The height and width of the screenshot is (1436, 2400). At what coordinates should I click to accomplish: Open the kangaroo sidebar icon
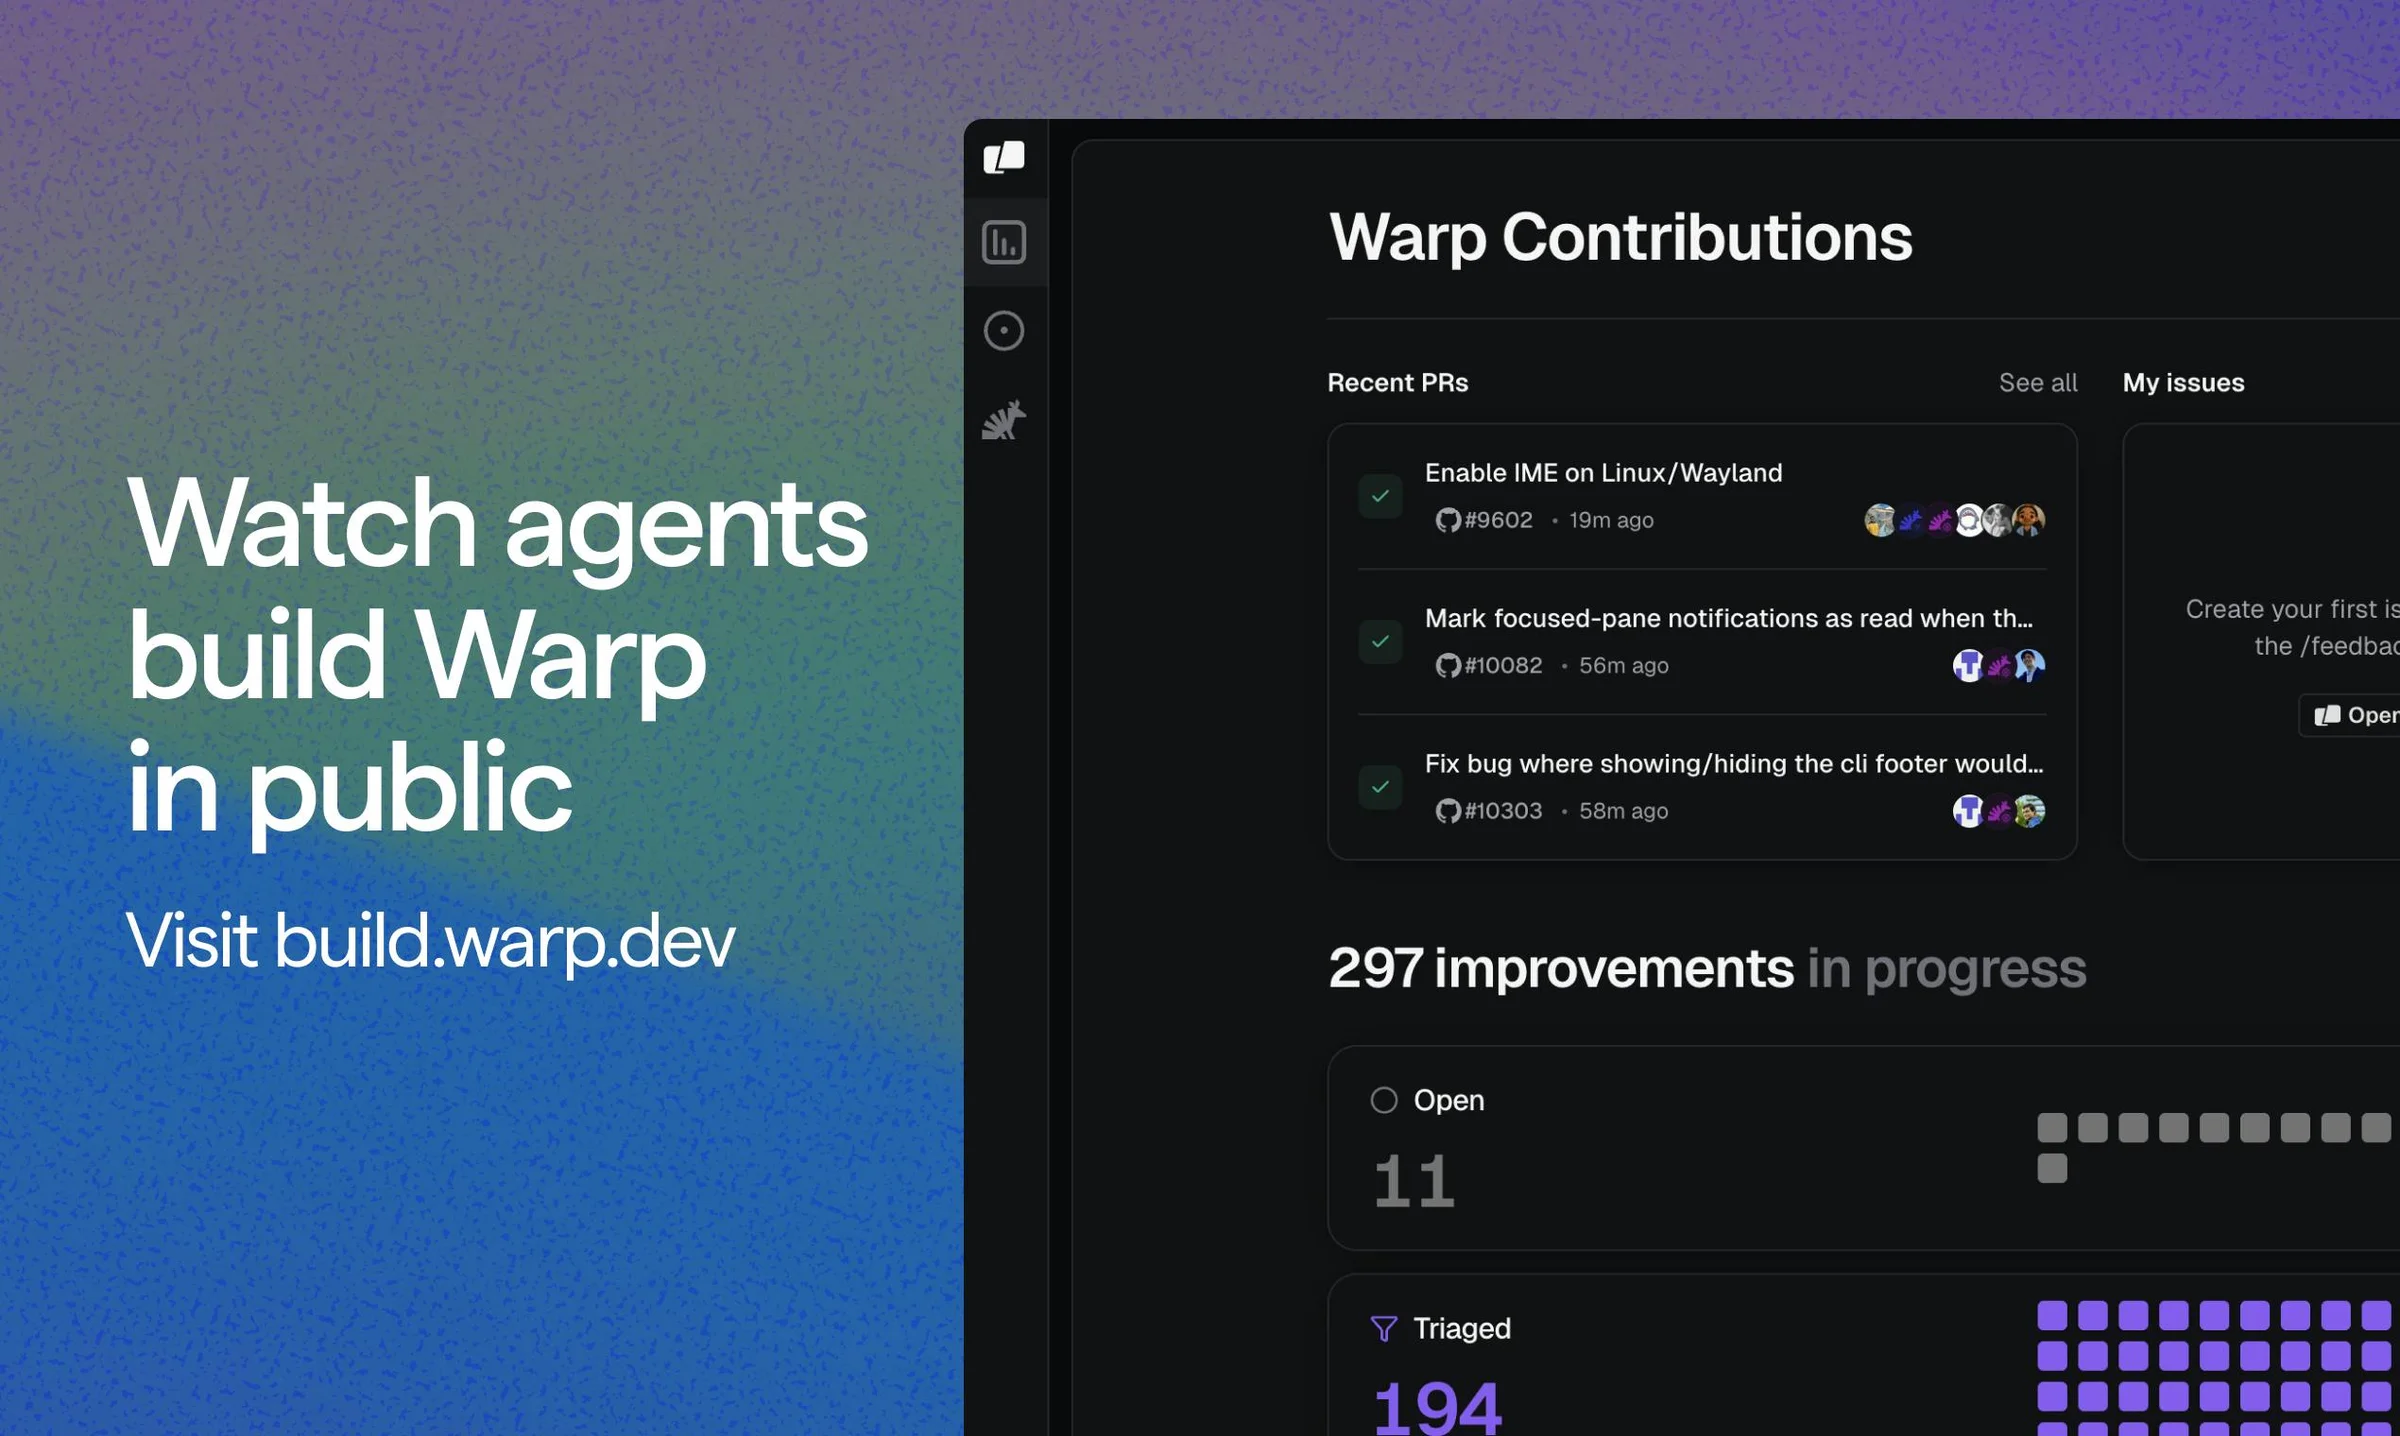[x=1004, y=420]
